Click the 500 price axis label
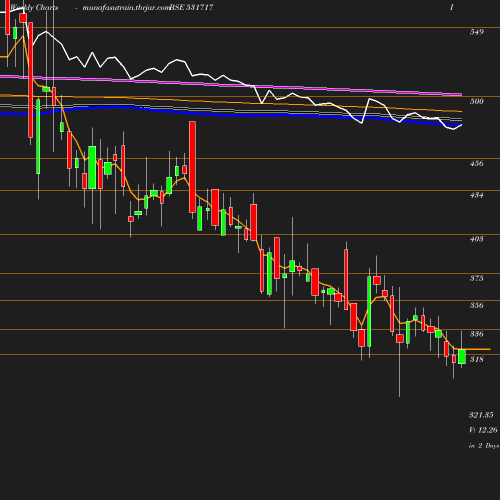 coord(476,101)
